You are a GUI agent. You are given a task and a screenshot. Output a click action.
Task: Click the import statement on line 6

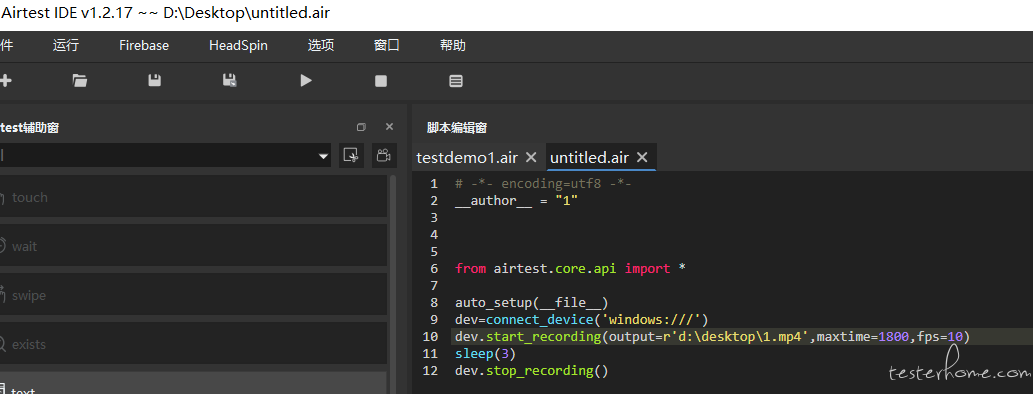tap(571, 269)
